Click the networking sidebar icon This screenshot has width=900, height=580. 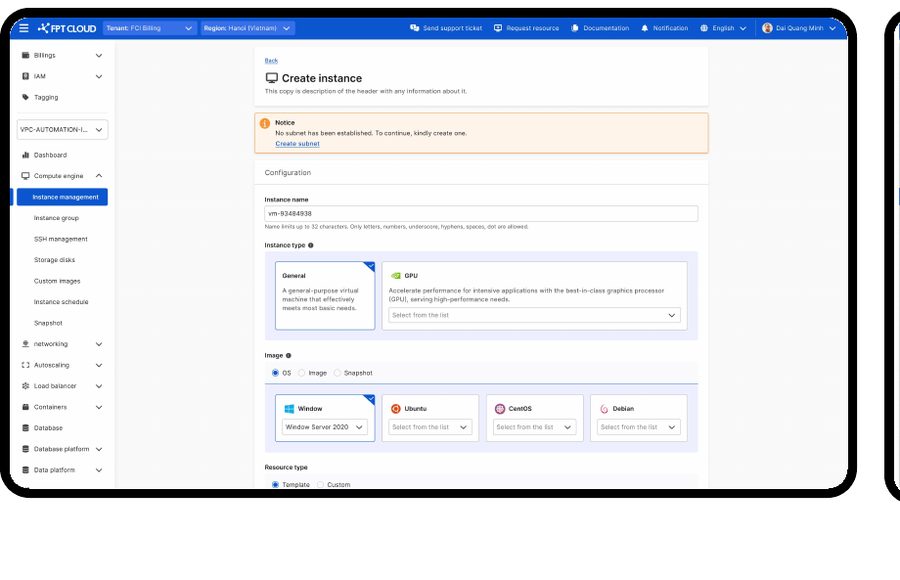click(25, 343)
